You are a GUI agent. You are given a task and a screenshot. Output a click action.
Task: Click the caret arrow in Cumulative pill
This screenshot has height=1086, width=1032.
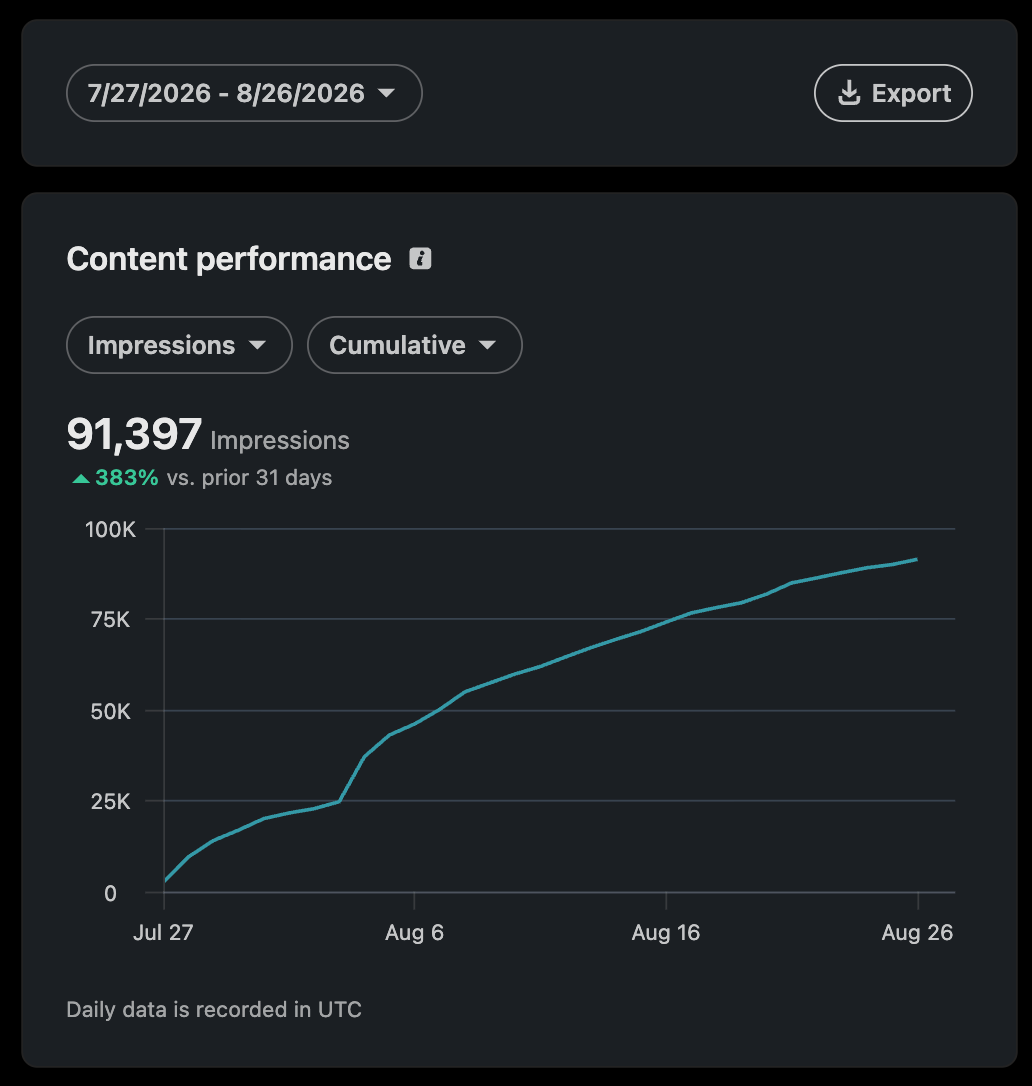[487, 345]
